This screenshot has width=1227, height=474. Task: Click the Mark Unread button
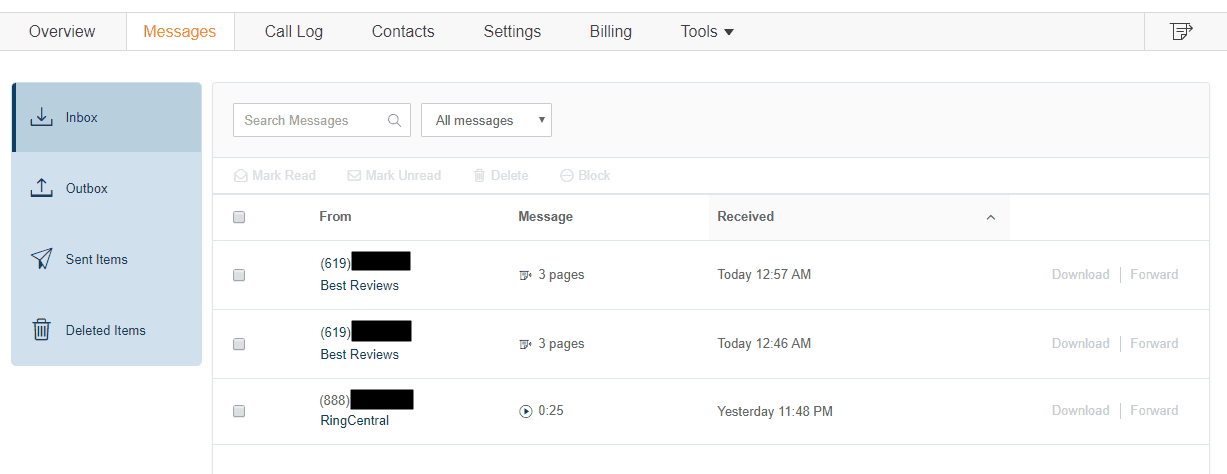click(394, 175)
